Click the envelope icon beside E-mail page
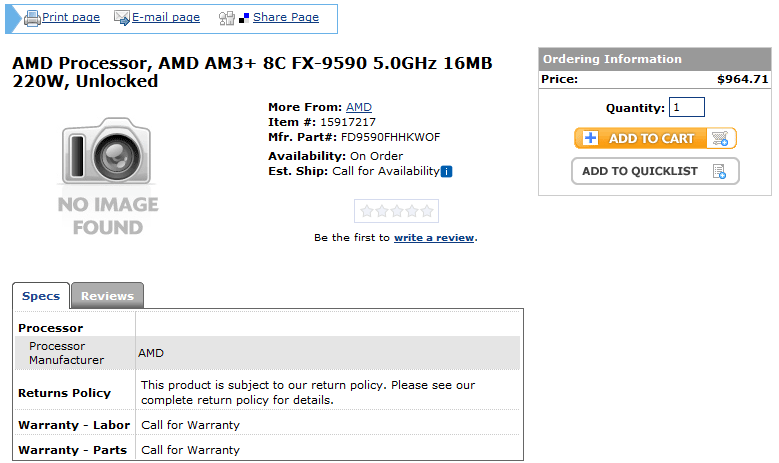 122,18
